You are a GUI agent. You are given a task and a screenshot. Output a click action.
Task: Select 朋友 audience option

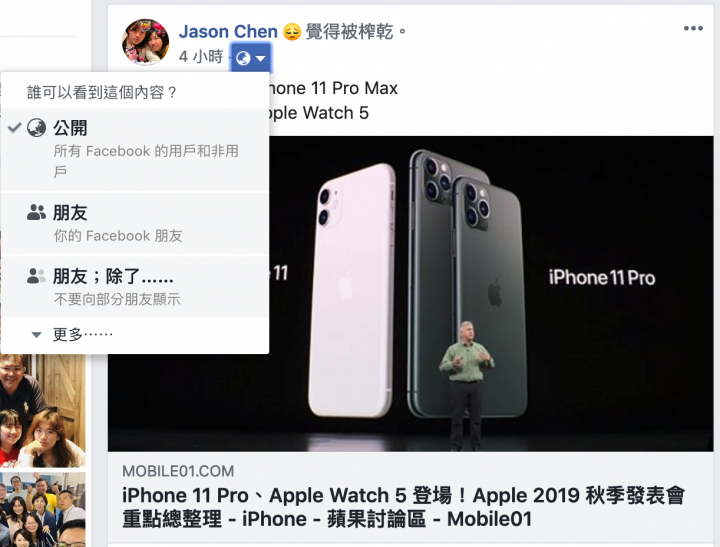tap(135, 223)
